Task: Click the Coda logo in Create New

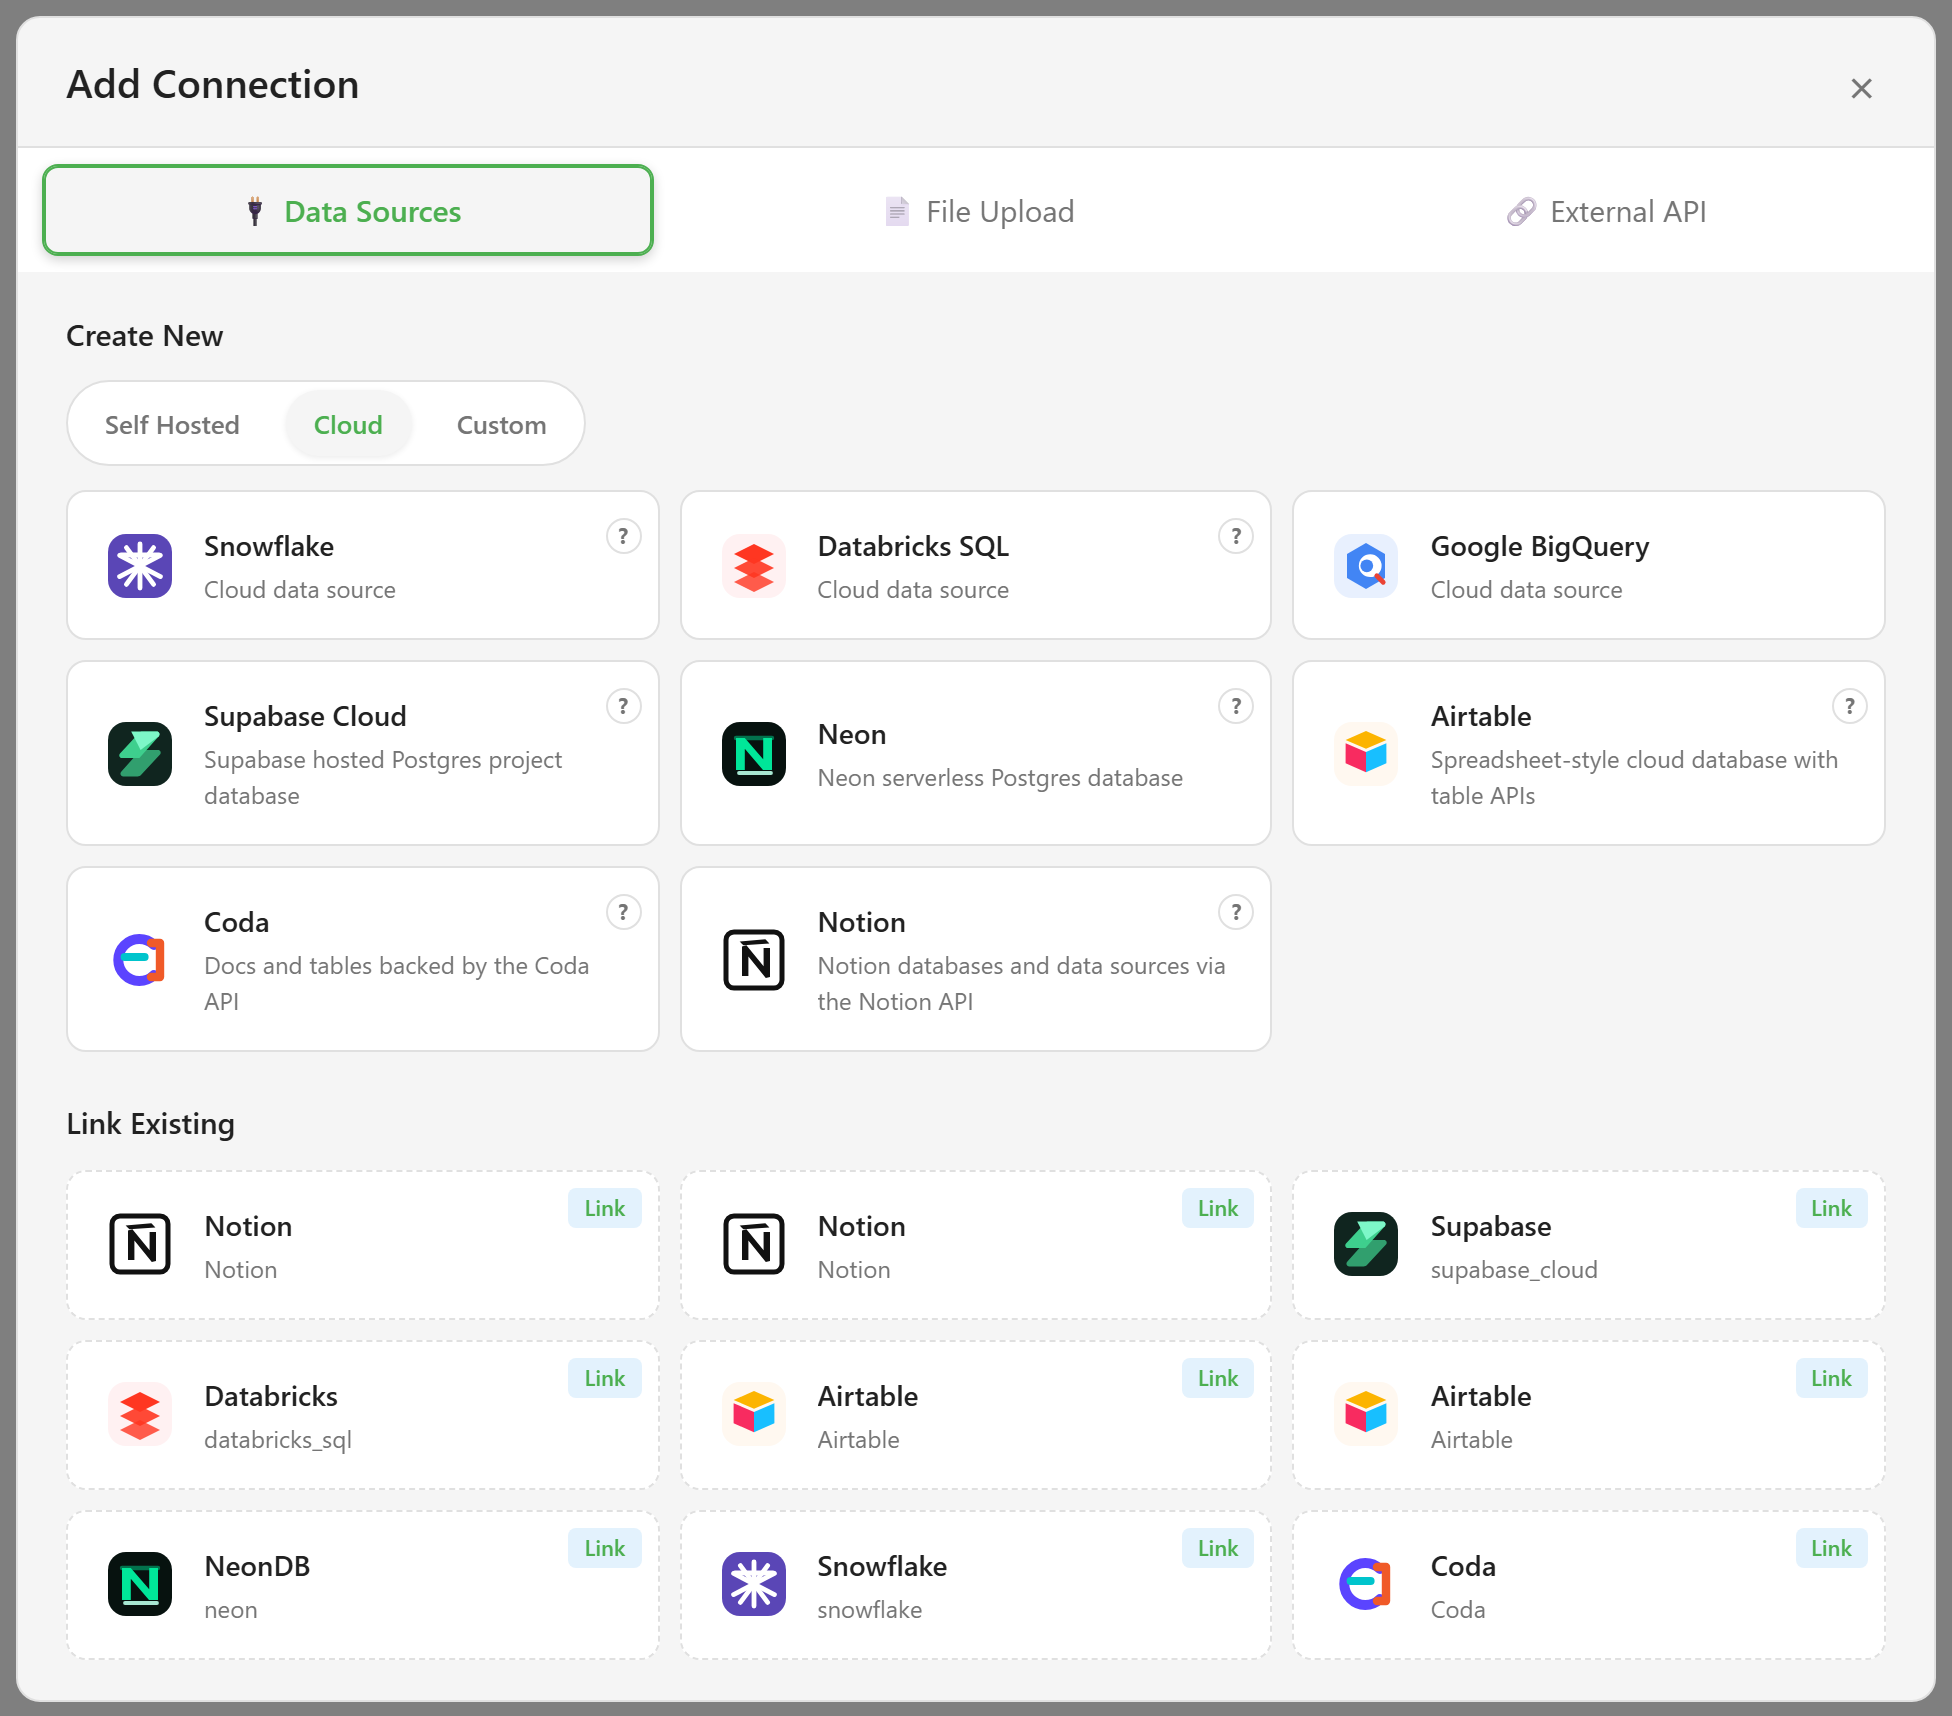Action: click(140, 960)
